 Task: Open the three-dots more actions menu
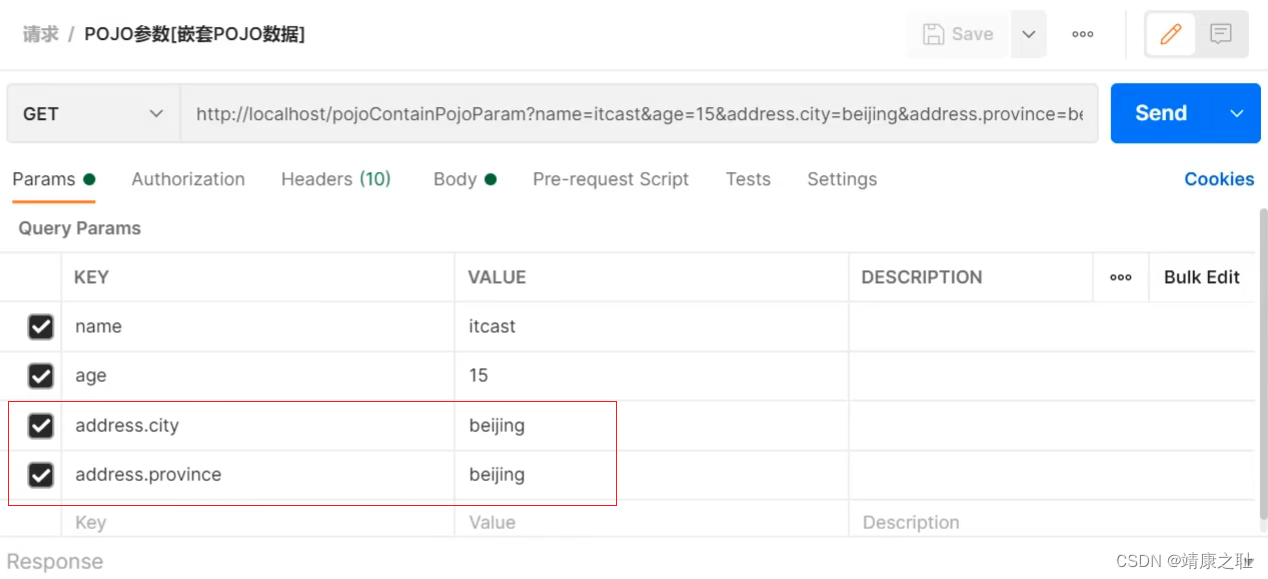click(1082, 34)
